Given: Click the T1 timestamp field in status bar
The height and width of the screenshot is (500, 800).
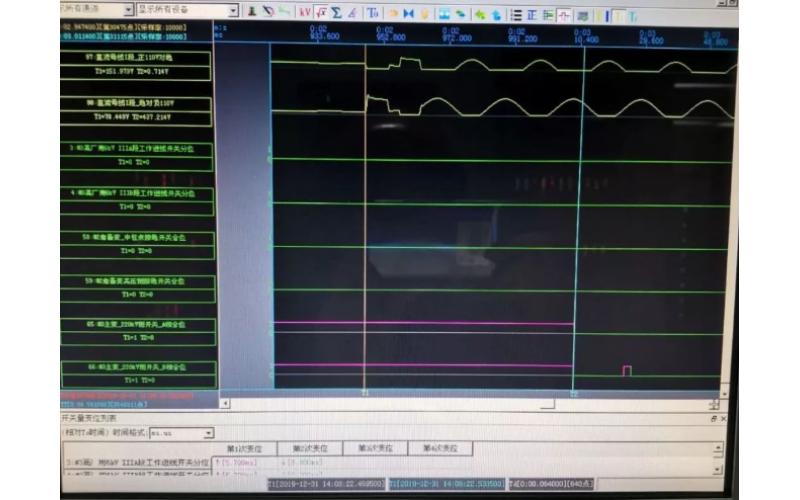Looking at the screenshot, I should (x=325, y=484).
